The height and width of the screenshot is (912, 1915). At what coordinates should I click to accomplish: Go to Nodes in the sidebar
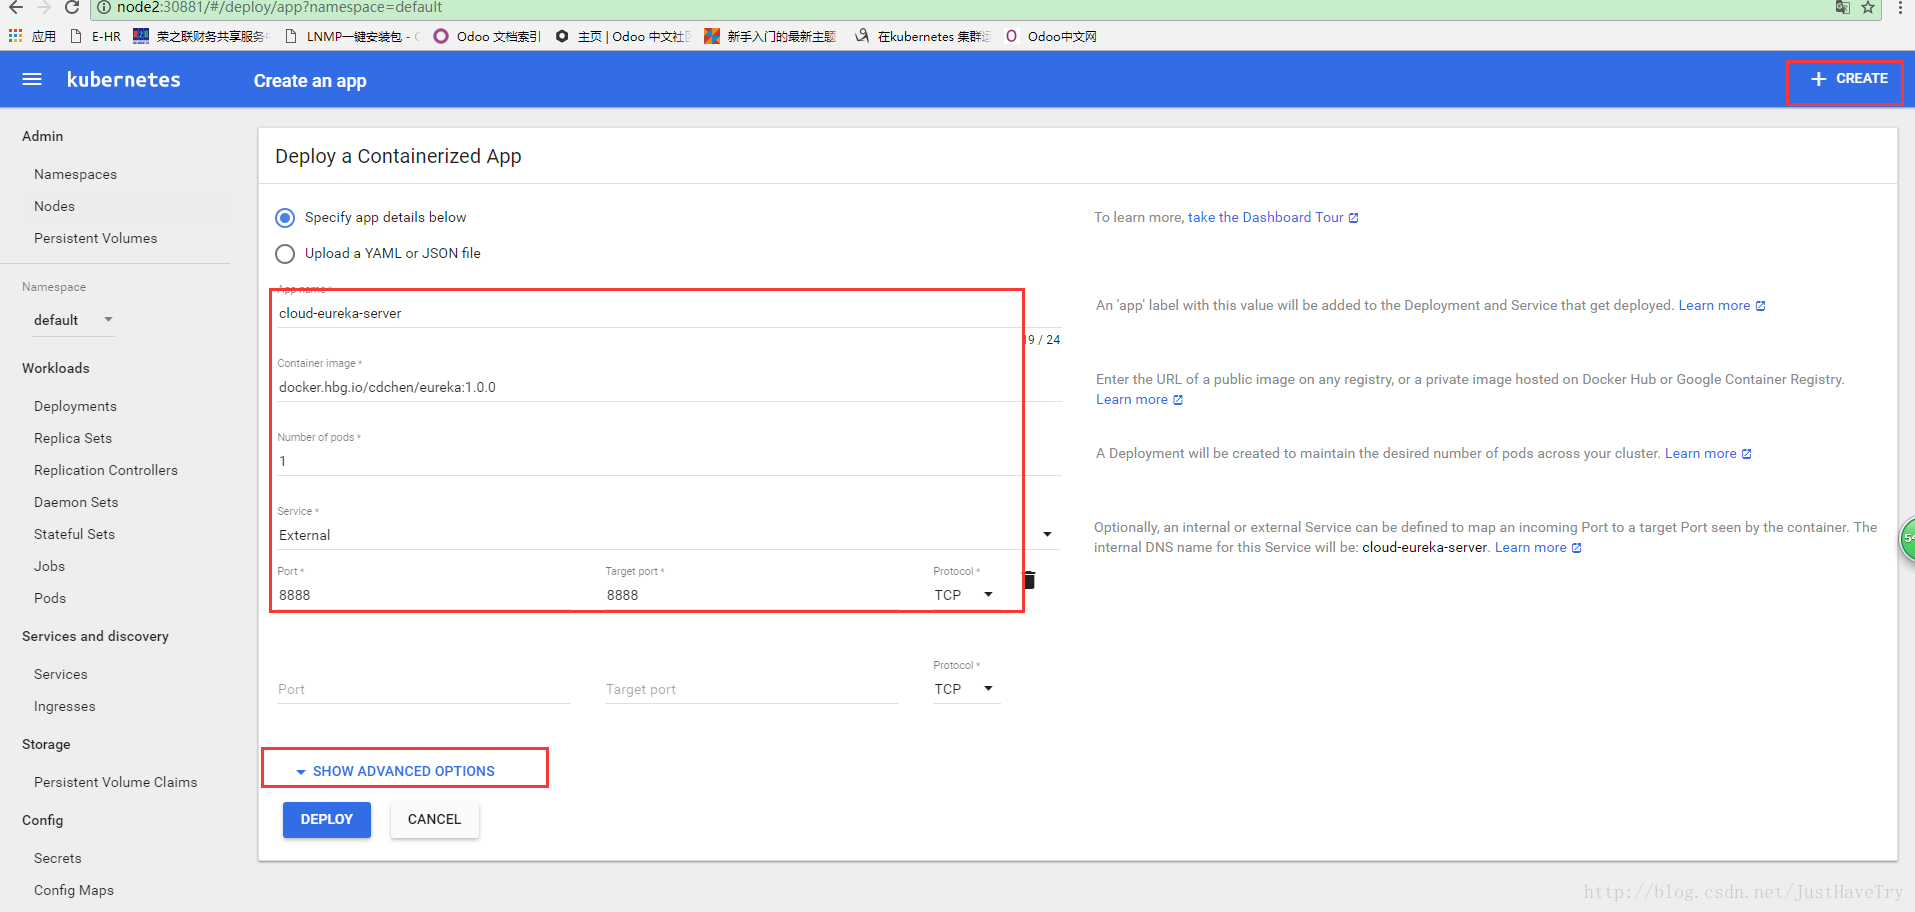[54, 206]
